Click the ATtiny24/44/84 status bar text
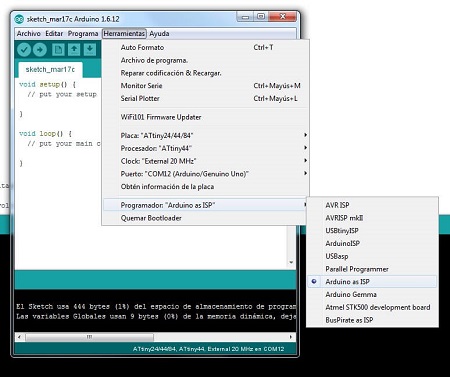The height and width of the screenshot is (377, 450). point(208,349)
